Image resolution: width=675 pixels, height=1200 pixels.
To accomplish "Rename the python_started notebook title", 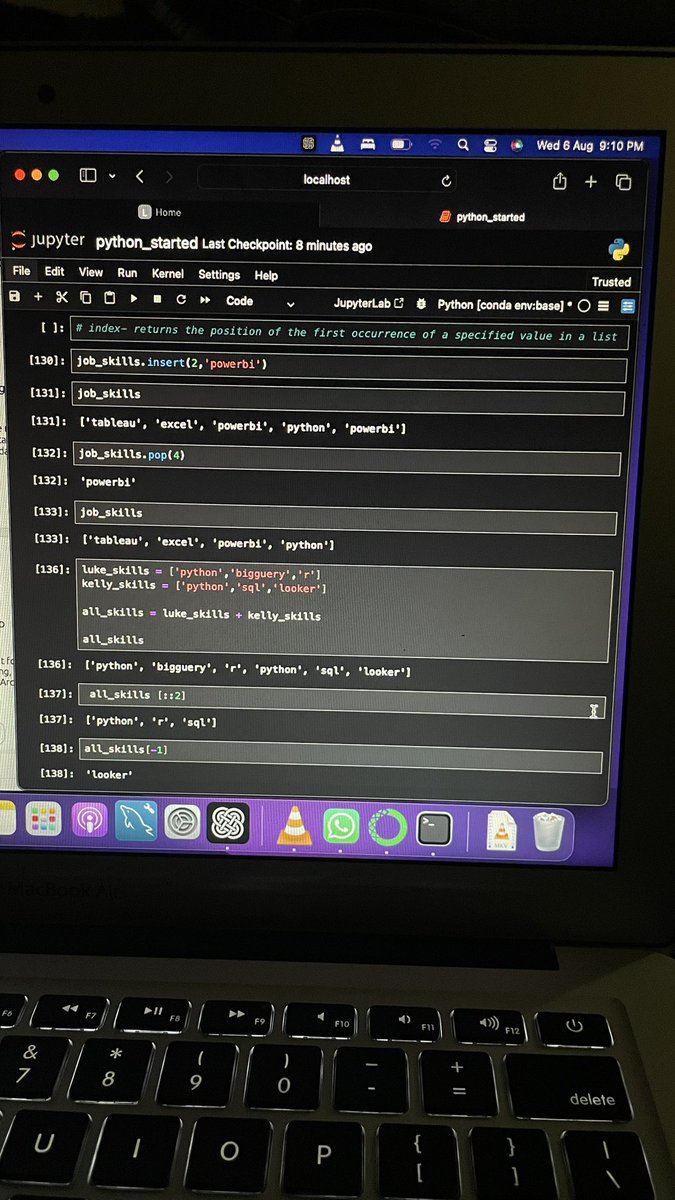I will click(x=147, y=243).
